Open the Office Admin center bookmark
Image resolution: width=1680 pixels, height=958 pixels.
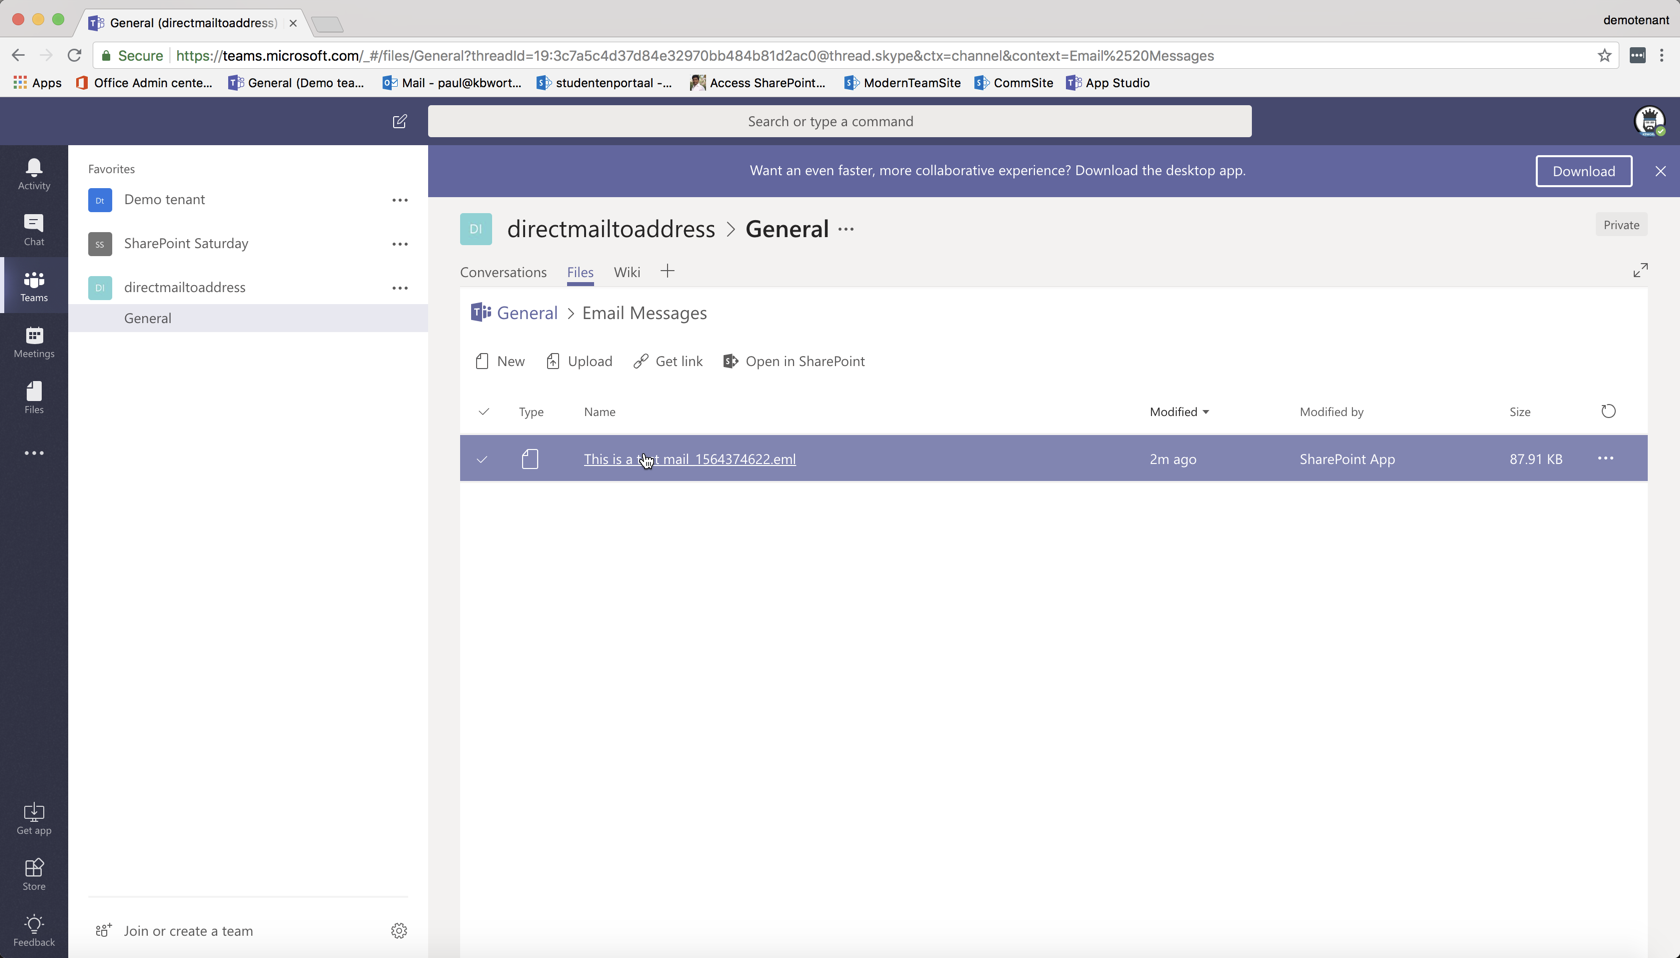click(x=144, y=83)
